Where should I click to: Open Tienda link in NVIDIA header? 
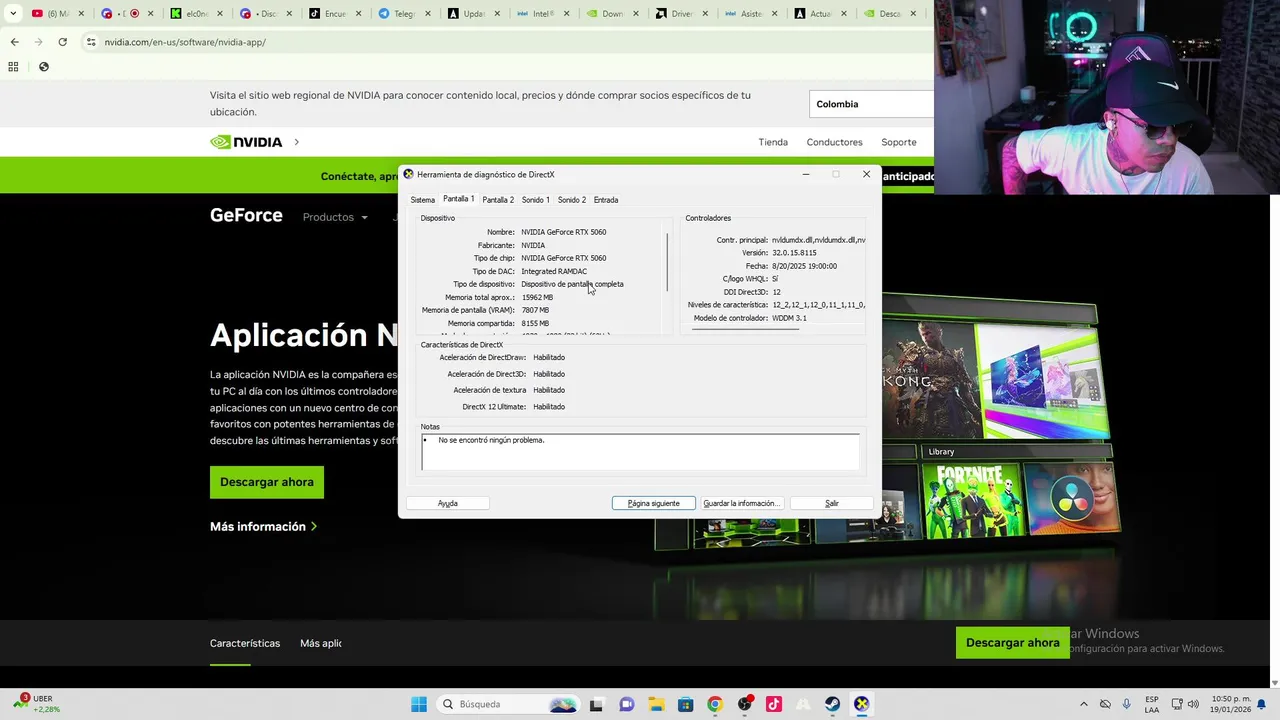(x=773, y=142)
